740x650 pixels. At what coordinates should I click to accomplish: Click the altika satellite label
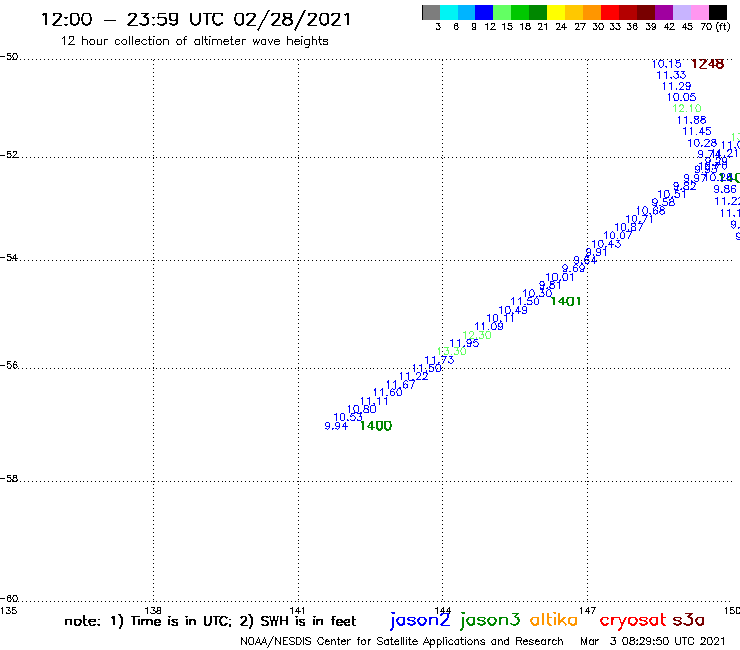[x=554, y=620]
